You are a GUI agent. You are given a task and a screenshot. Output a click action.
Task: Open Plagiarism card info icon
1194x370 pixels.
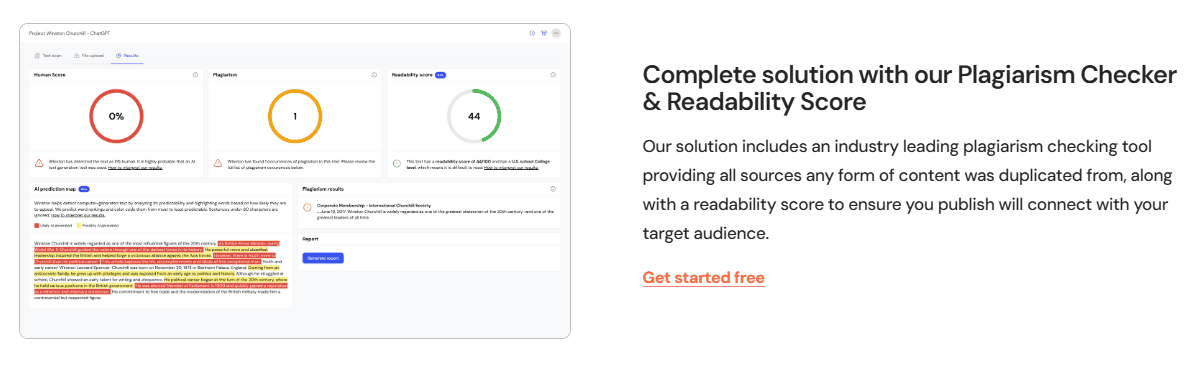coord(374,75)
